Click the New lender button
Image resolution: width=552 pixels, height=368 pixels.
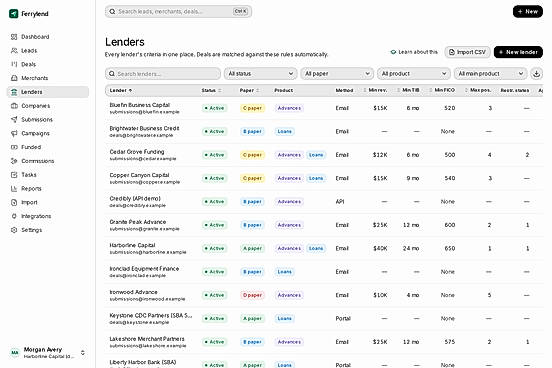coord(518,52)
